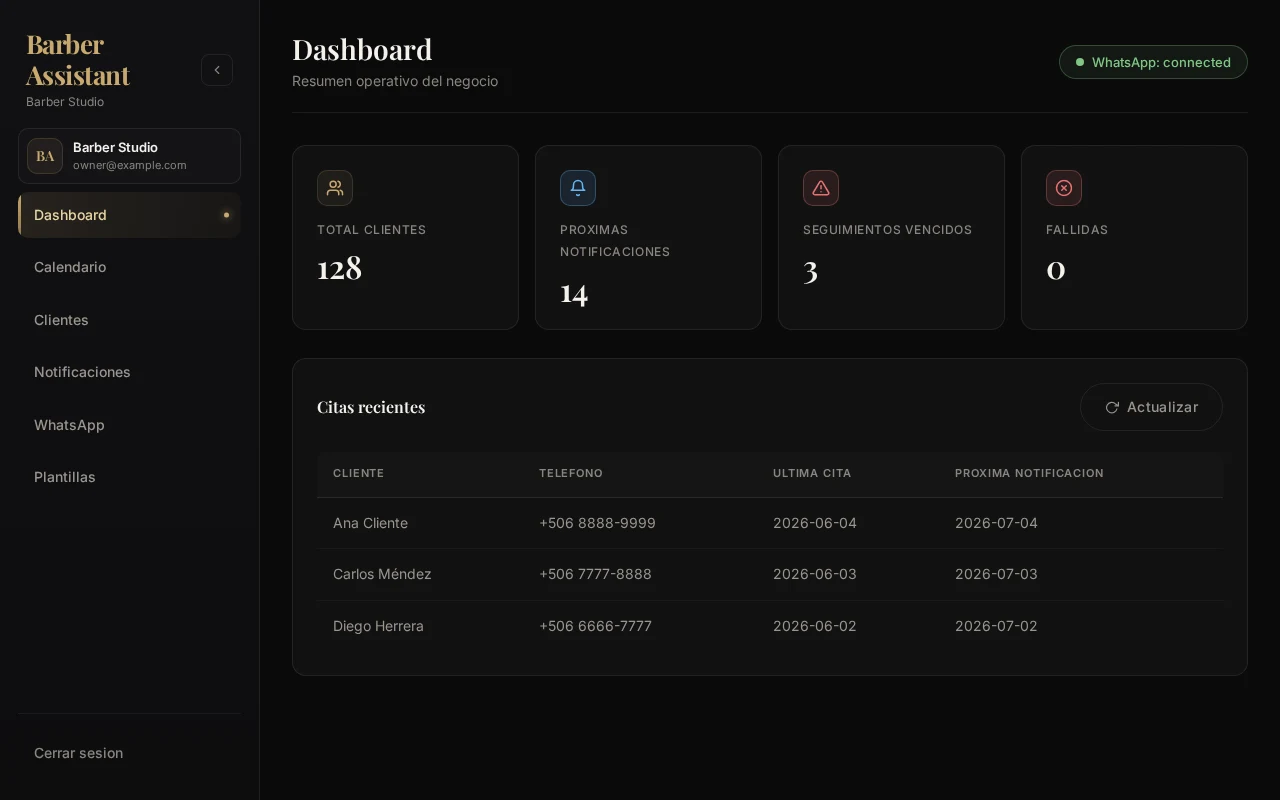Open the Dashboard menu item
The height and width of the screenshot is (800, 1280).
pyautogui.click(x=129, y=215)
